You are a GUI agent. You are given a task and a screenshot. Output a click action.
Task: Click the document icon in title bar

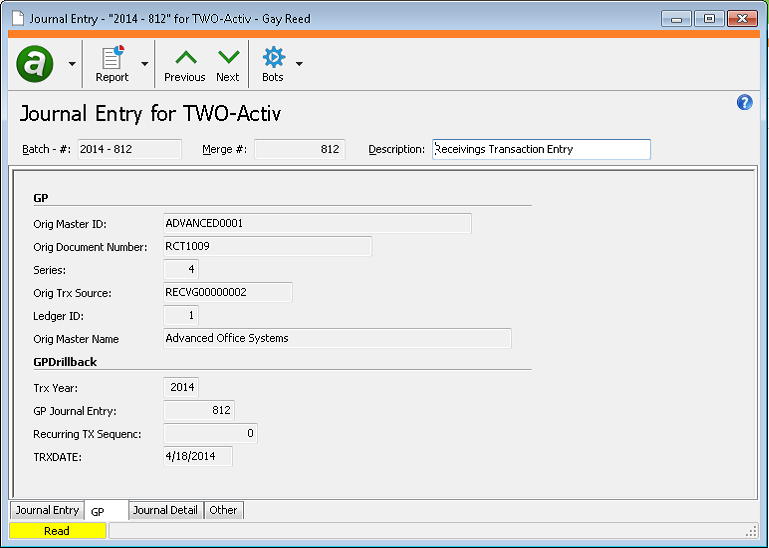click(18, 19)
